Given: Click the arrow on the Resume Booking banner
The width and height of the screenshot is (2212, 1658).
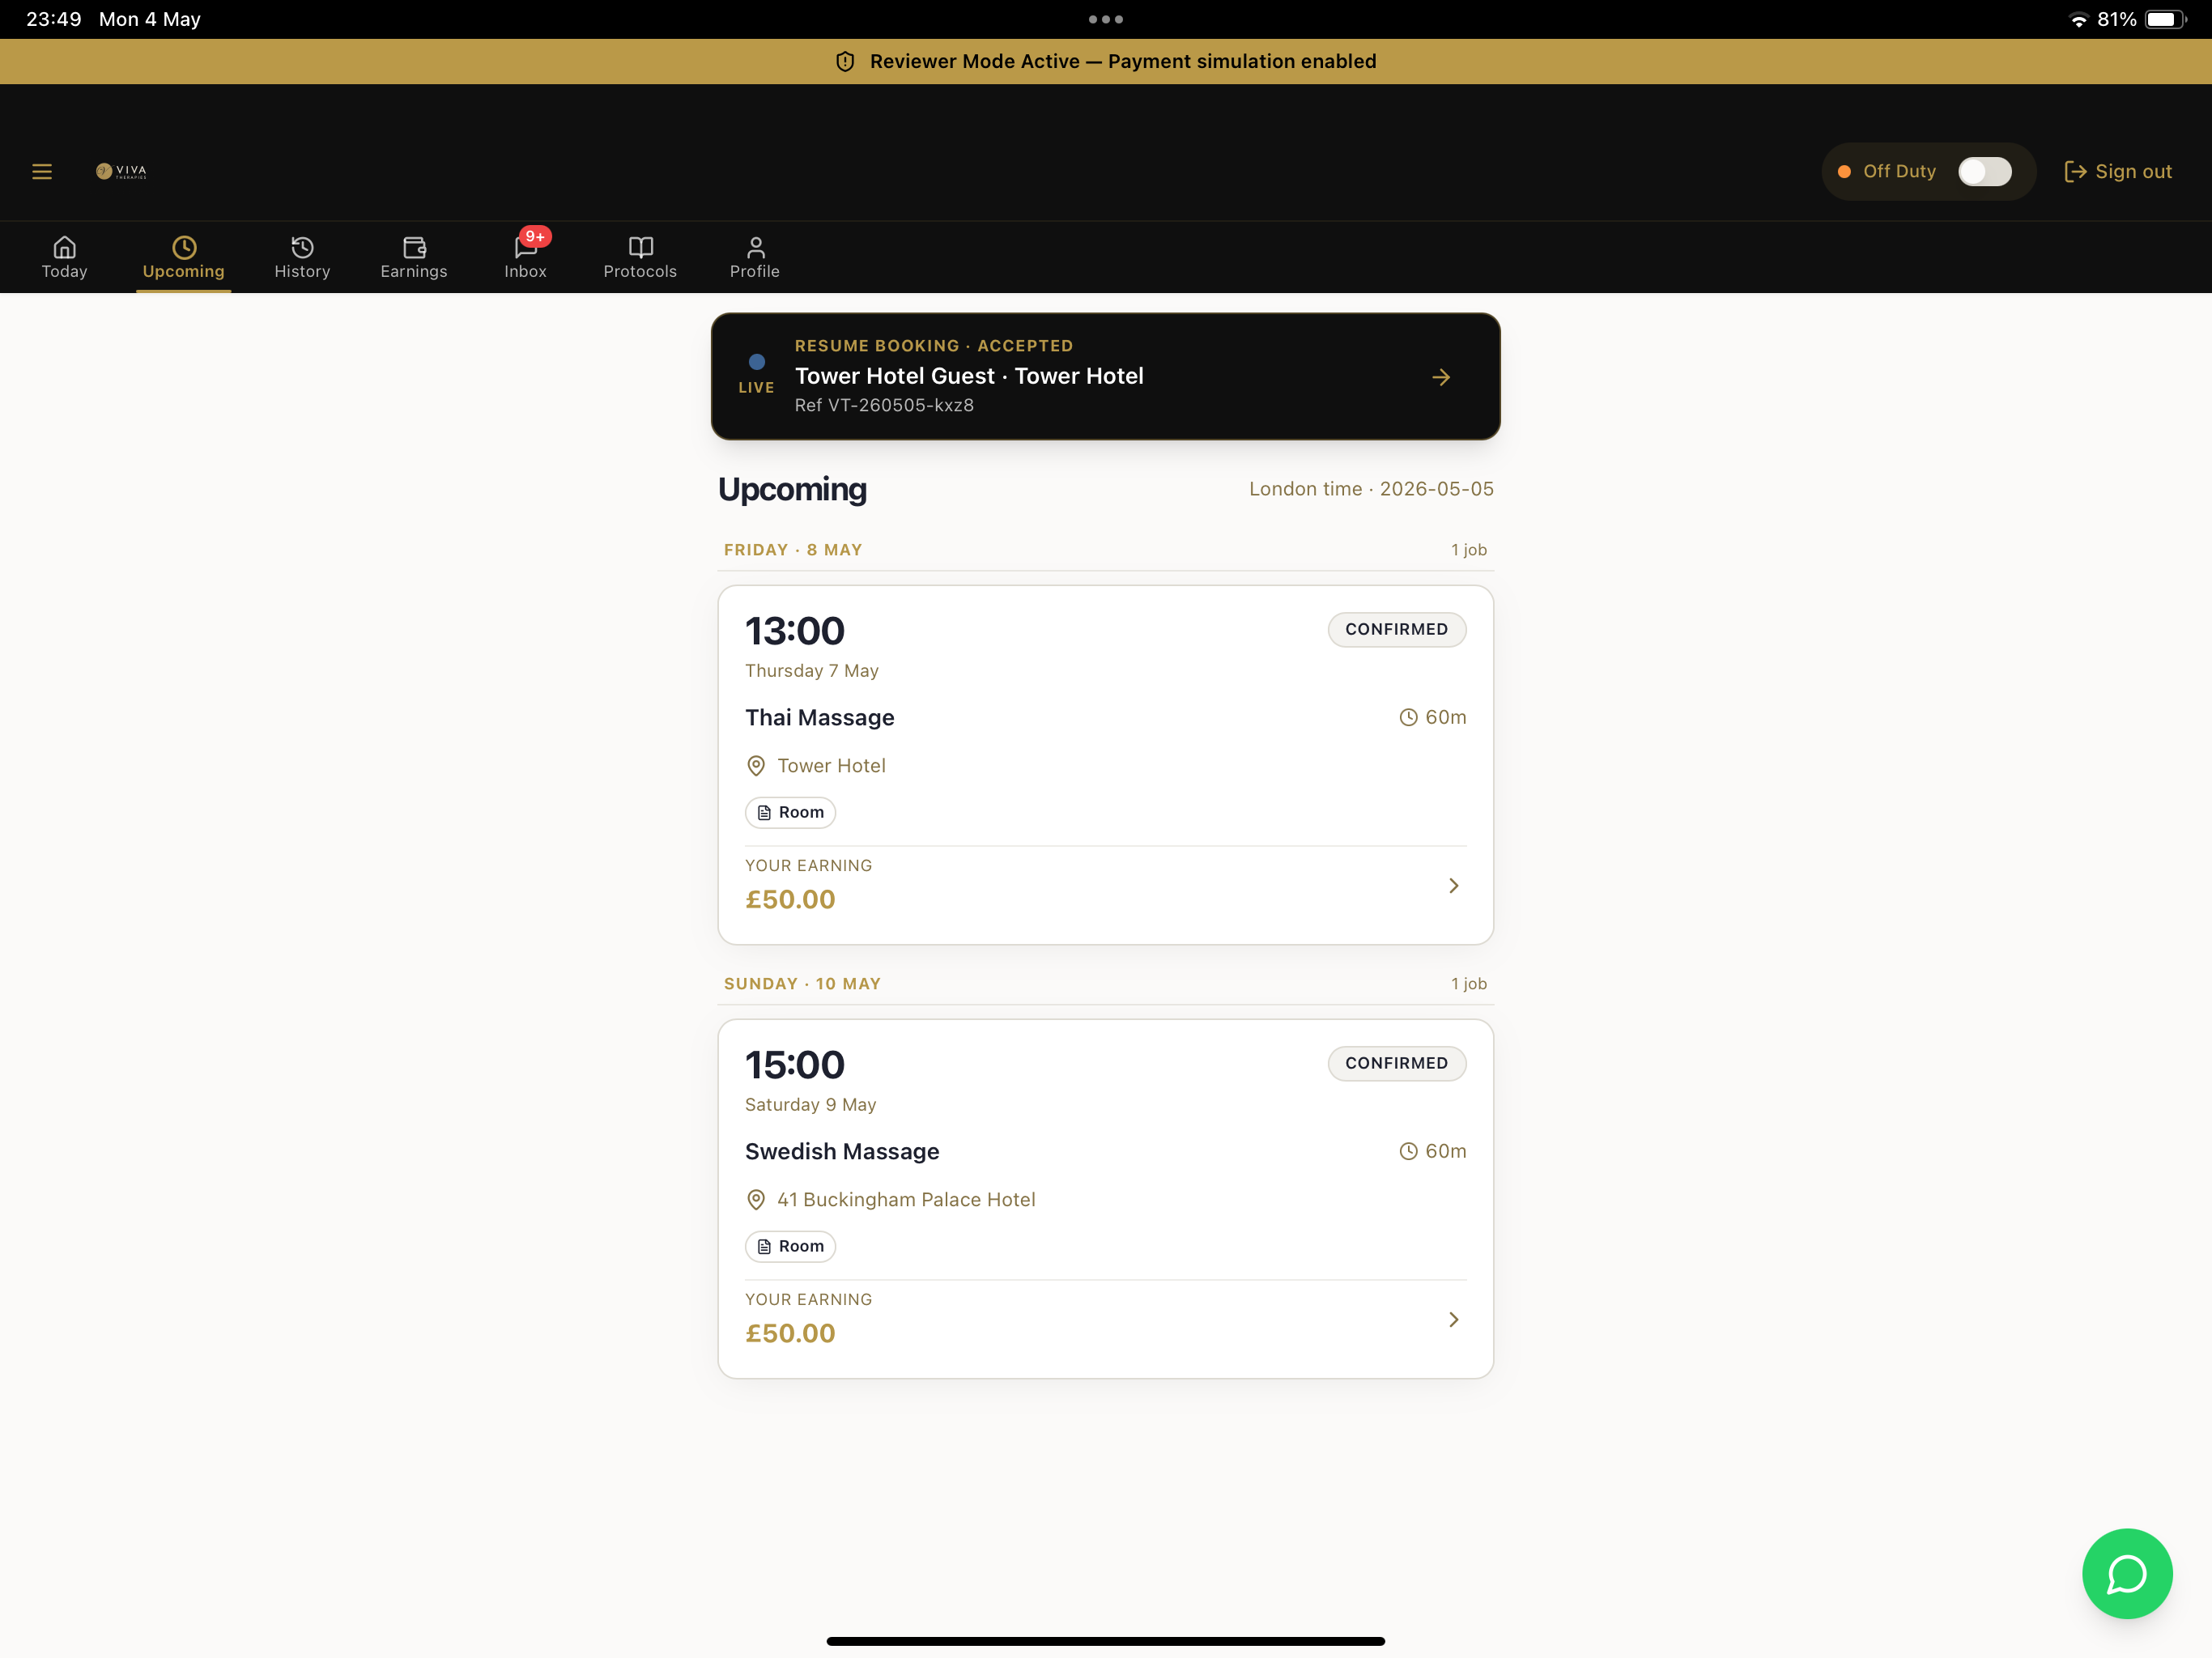Looking at the screenshot, I should (1440, 377).
